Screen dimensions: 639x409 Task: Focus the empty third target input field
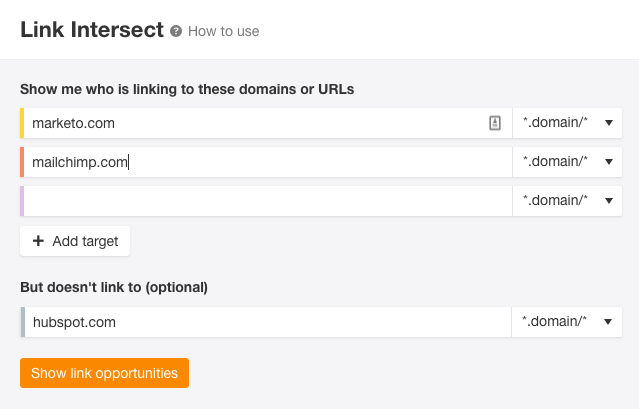coord(268,201)
